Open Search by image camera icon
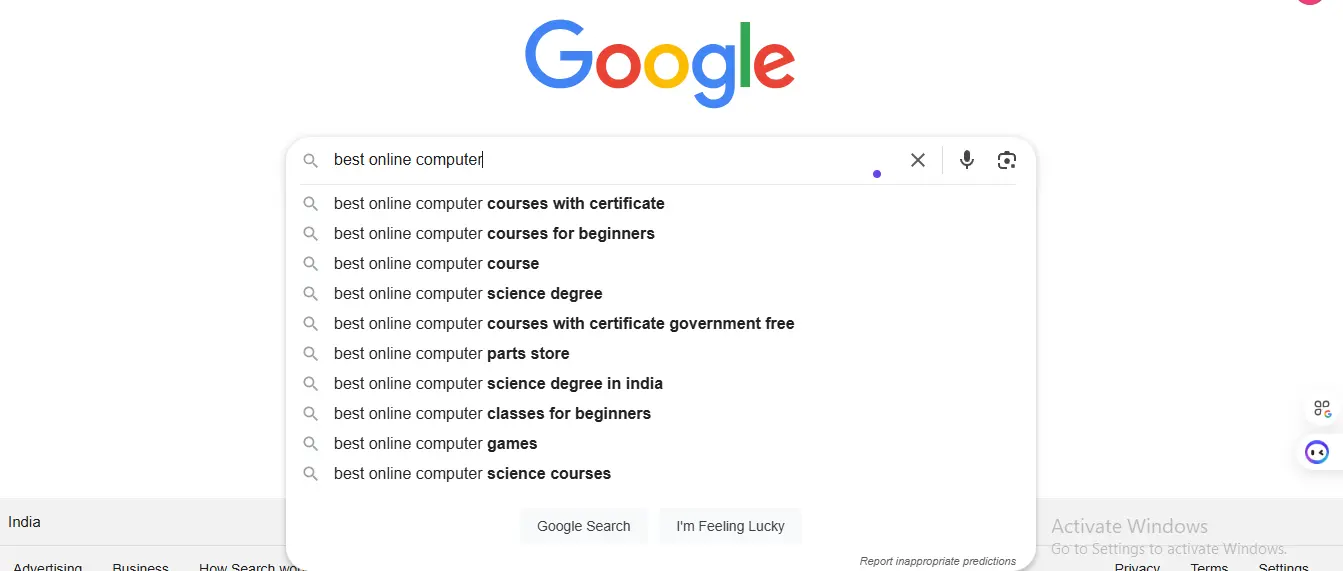The width and height of the screenshot is (1343, 571). click(x=1007, y=160)
